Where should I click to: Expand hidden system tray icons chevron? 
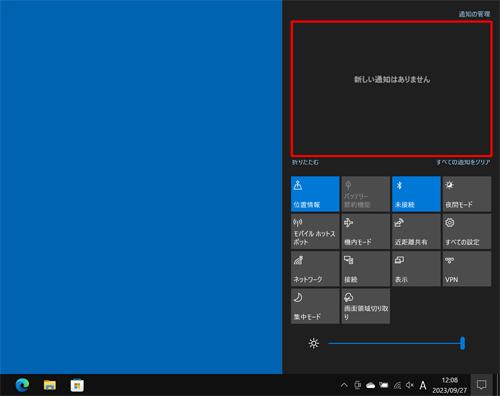click(x=344, y=385)
